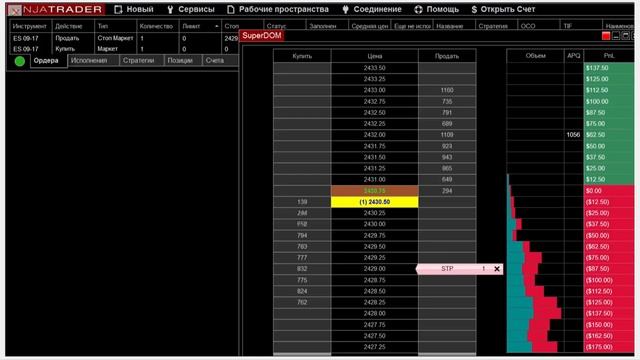Image resolution: width=640 pixels, height=360 pixels.
Task: Open the Рабочие пространства menu
Action: (x=278, y=9)
